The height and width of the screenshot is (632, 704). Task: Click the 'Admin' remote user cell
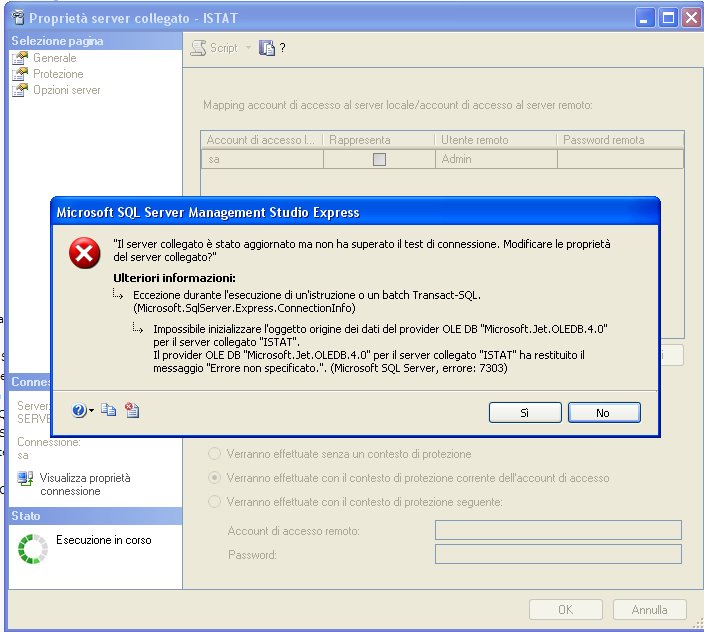[496, 159]
